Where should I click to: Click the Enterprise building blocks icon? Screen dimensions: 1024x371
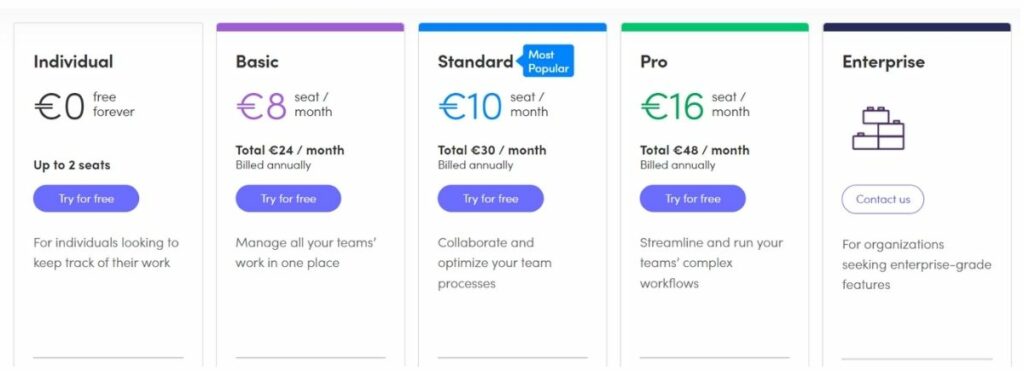[878, 128]
